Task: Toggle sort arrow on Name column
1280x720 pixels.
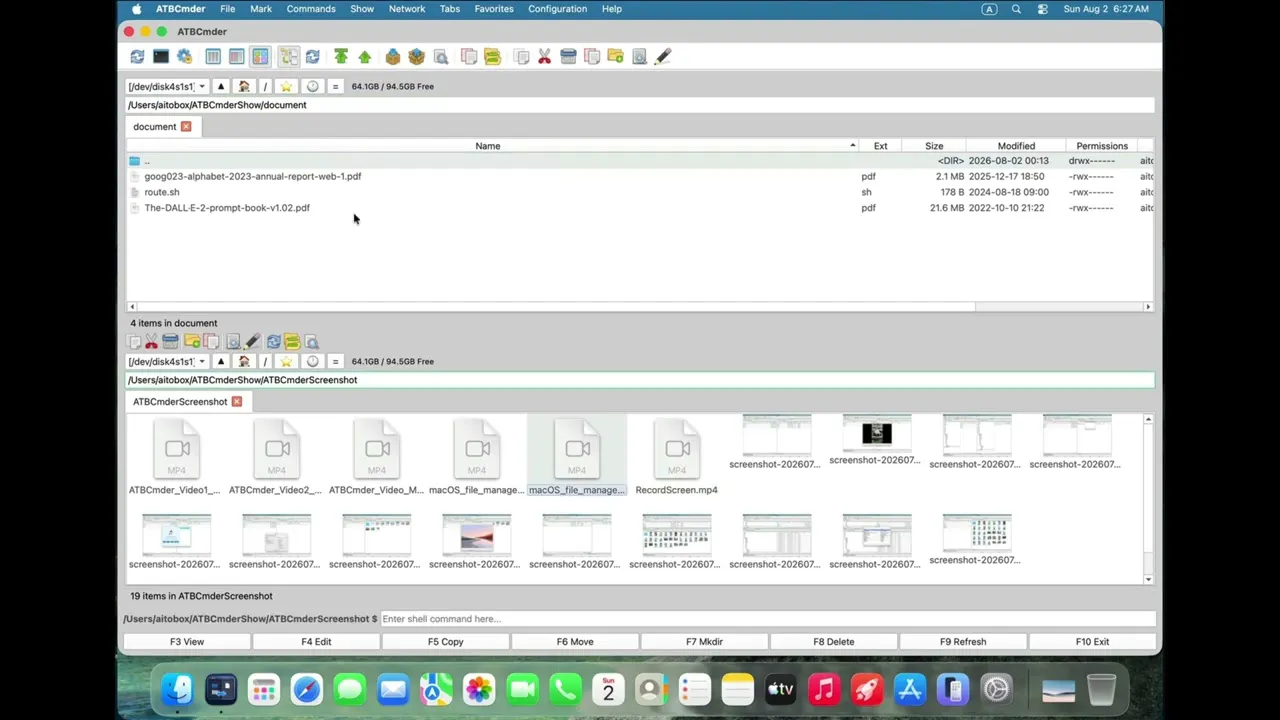Action: pyautogui.click(x=853, y=146)
